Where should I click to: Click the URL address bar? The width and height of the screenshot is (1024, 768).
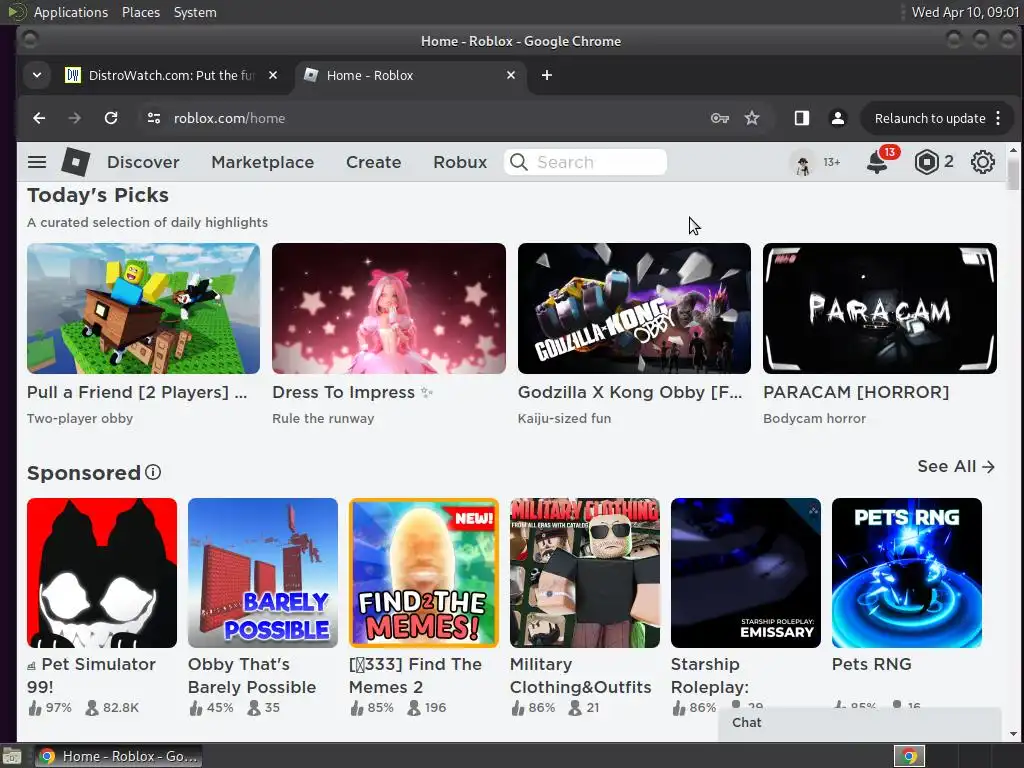[424, 118]
